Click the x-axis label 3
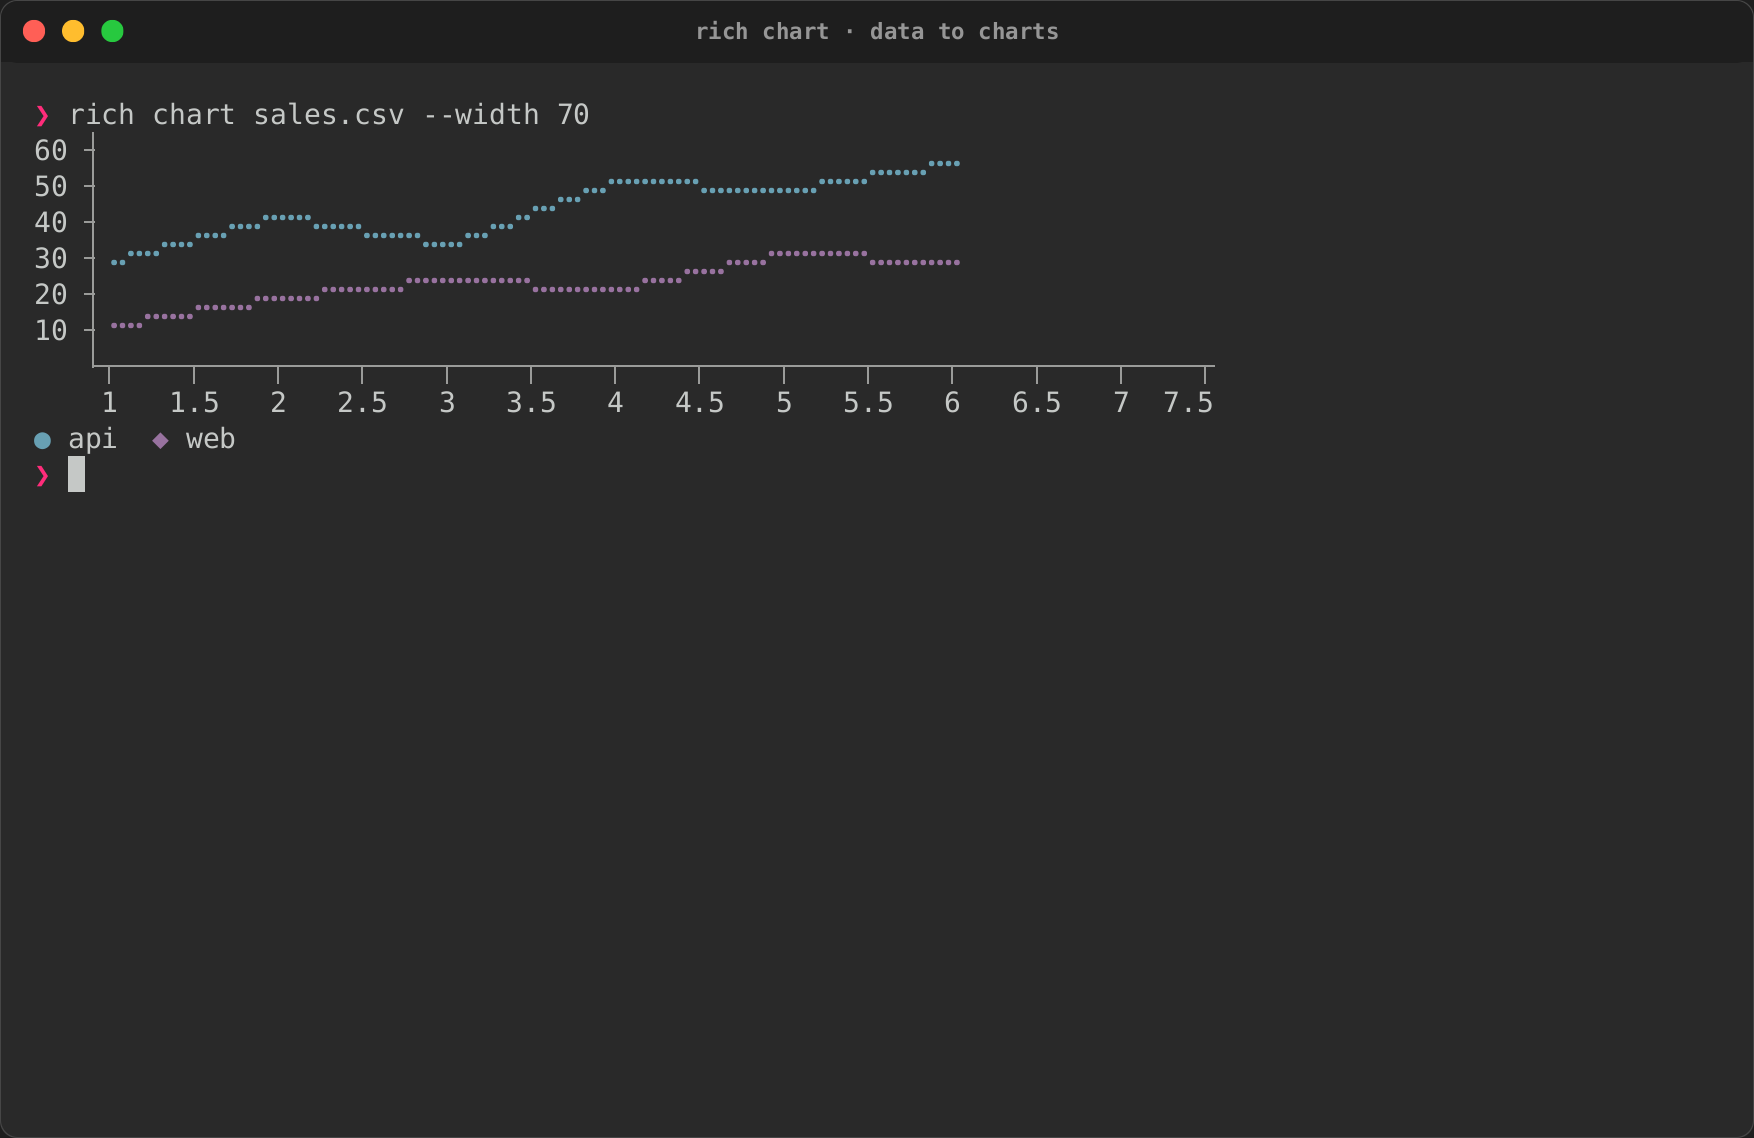 point(447,402)
